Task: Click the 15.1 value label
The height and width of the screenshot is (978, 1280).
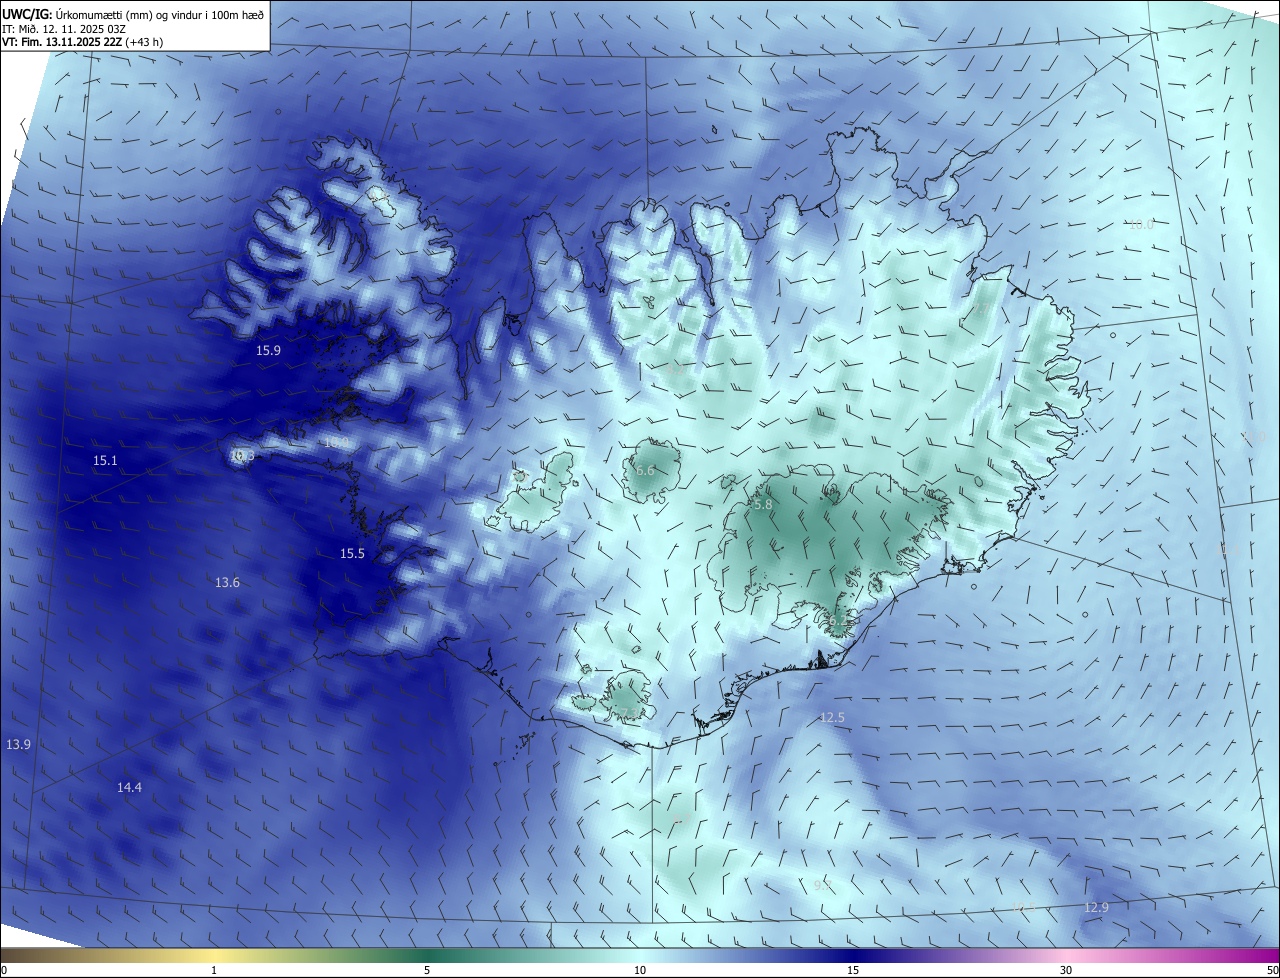Action: coord(105,461)
